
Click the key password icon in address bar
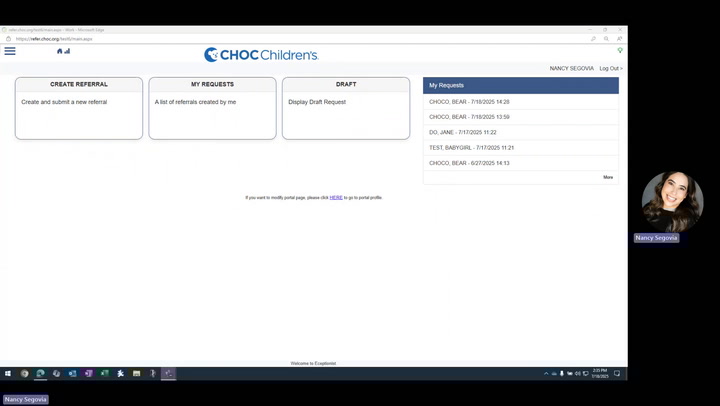click(593, 39)
